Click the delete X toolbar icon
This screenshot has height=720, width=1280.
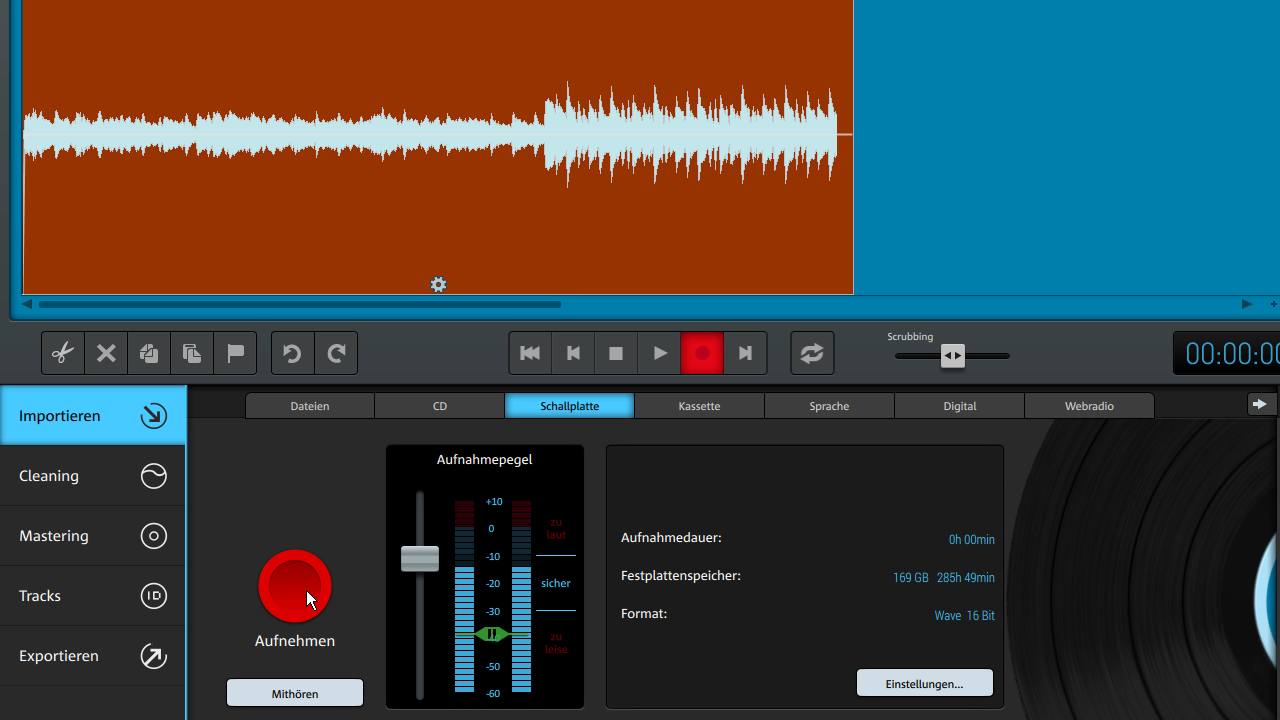pyautogui.click(x=106, y=353)
